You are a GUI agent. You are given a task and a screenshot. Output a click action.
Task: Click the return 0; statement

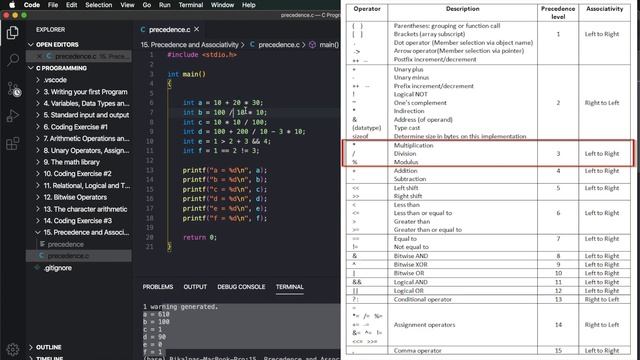tap(200, 237)
